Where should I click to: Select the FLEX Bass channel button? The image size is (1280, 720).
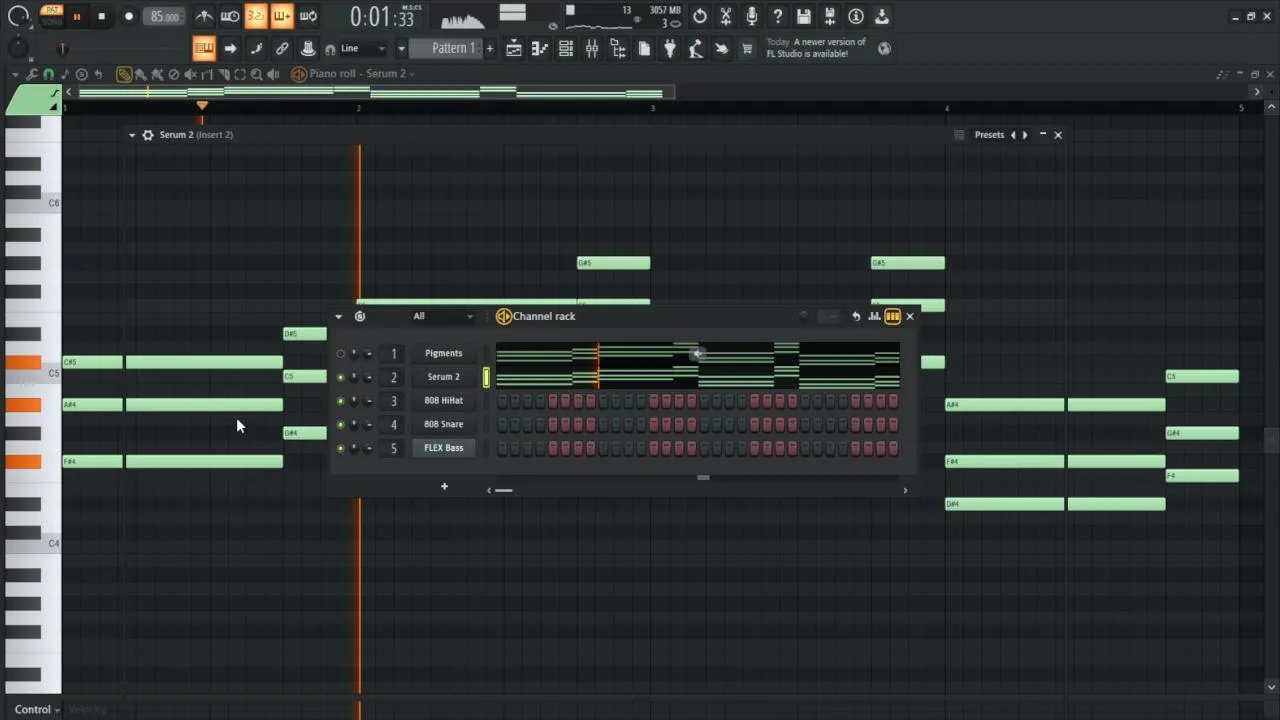(x=443, y=448)
